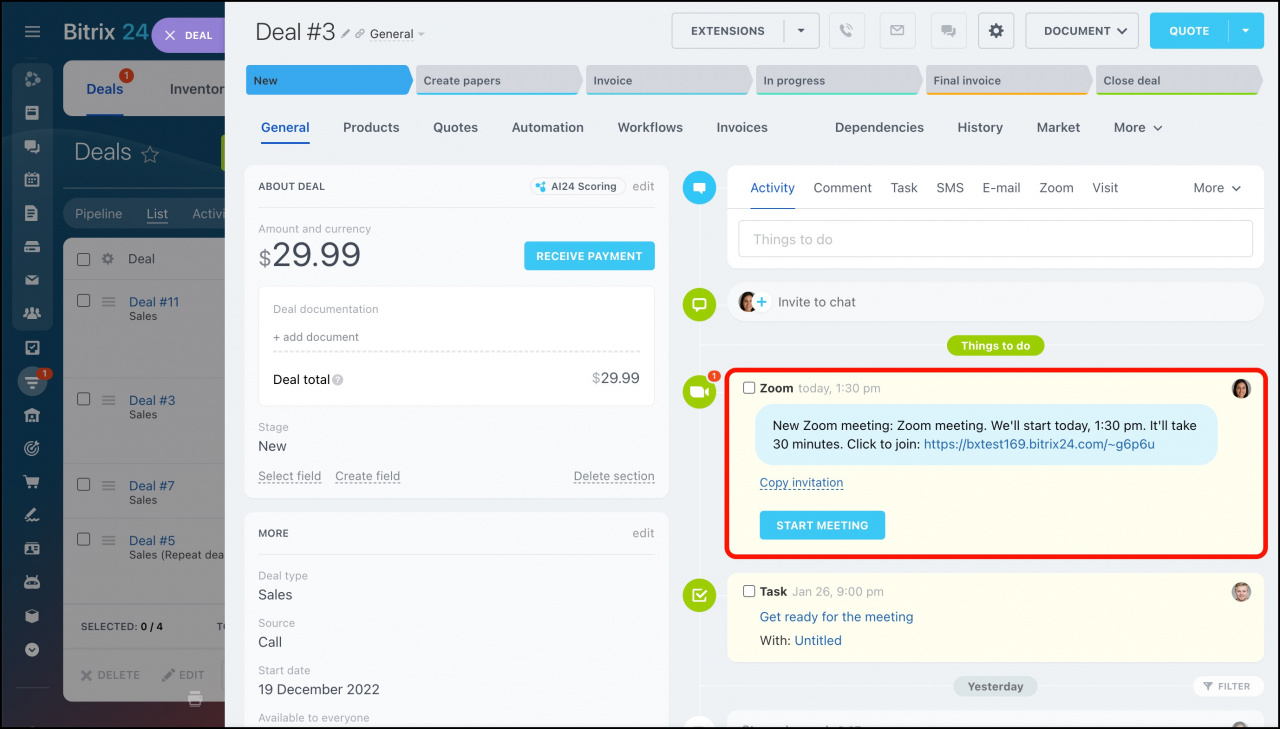Set stage to 'Close deal'

coord(1178,81)
